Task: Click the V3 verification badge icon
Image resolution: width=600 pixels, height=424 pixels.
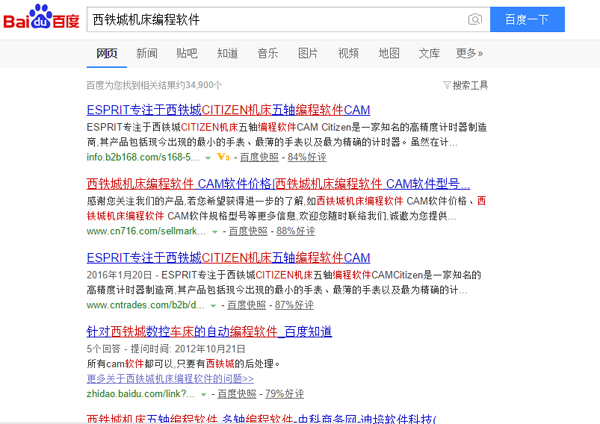Action: (223, 157)
